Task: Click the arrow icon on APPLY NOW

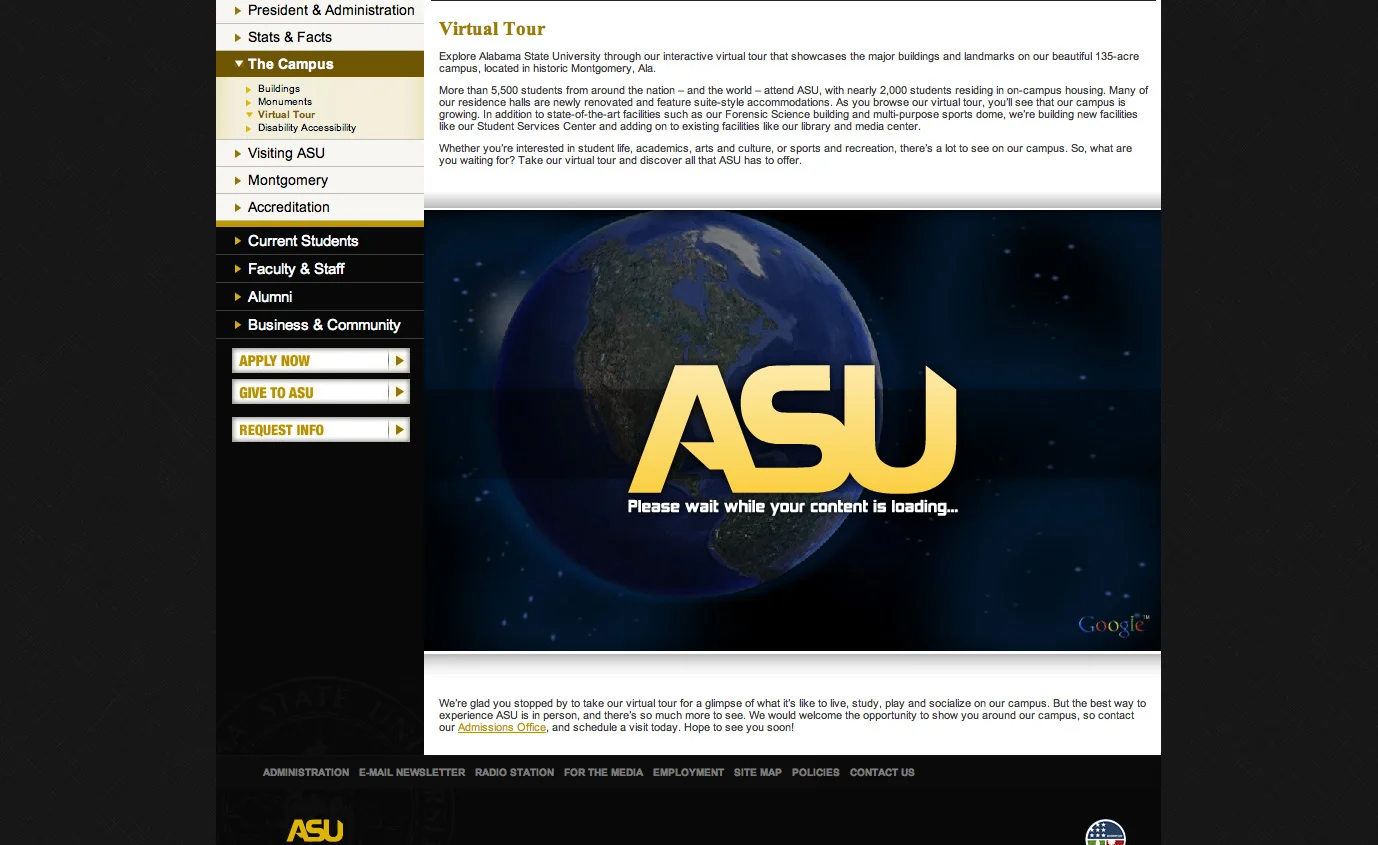Action: (399, 361)
